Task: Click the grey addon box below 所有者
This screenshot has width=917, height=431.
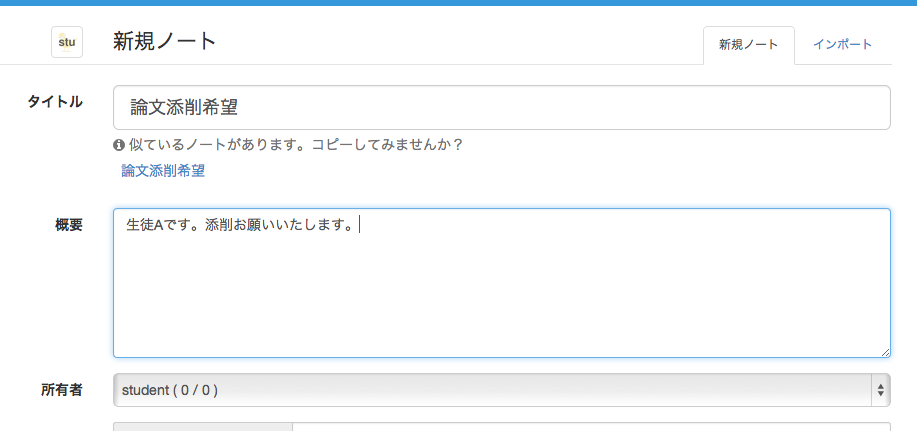Action: tap(202, 426)
